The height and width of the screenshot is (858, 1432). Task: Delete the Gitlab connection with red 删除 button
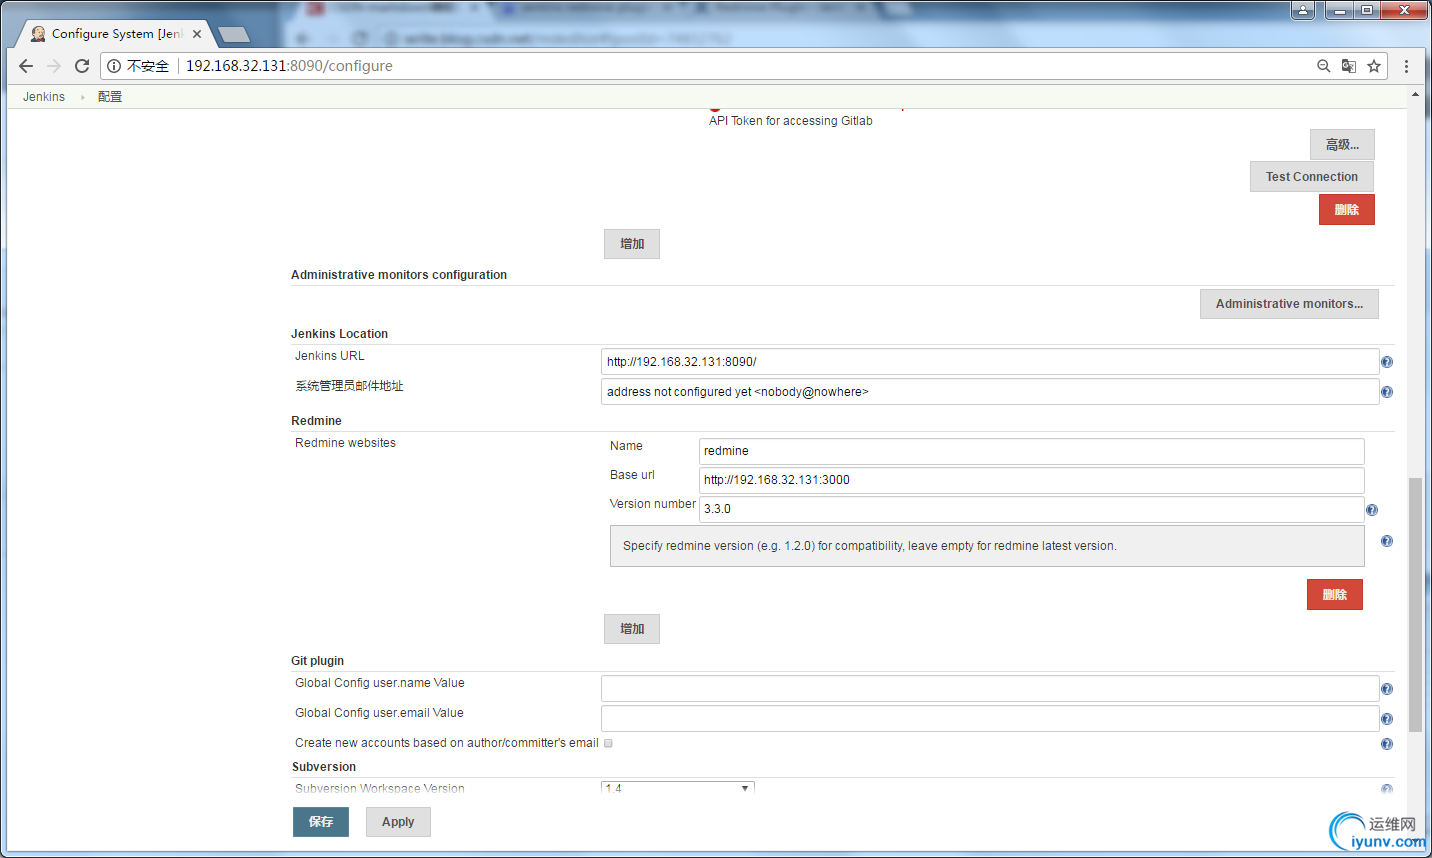coord(1347,210)
